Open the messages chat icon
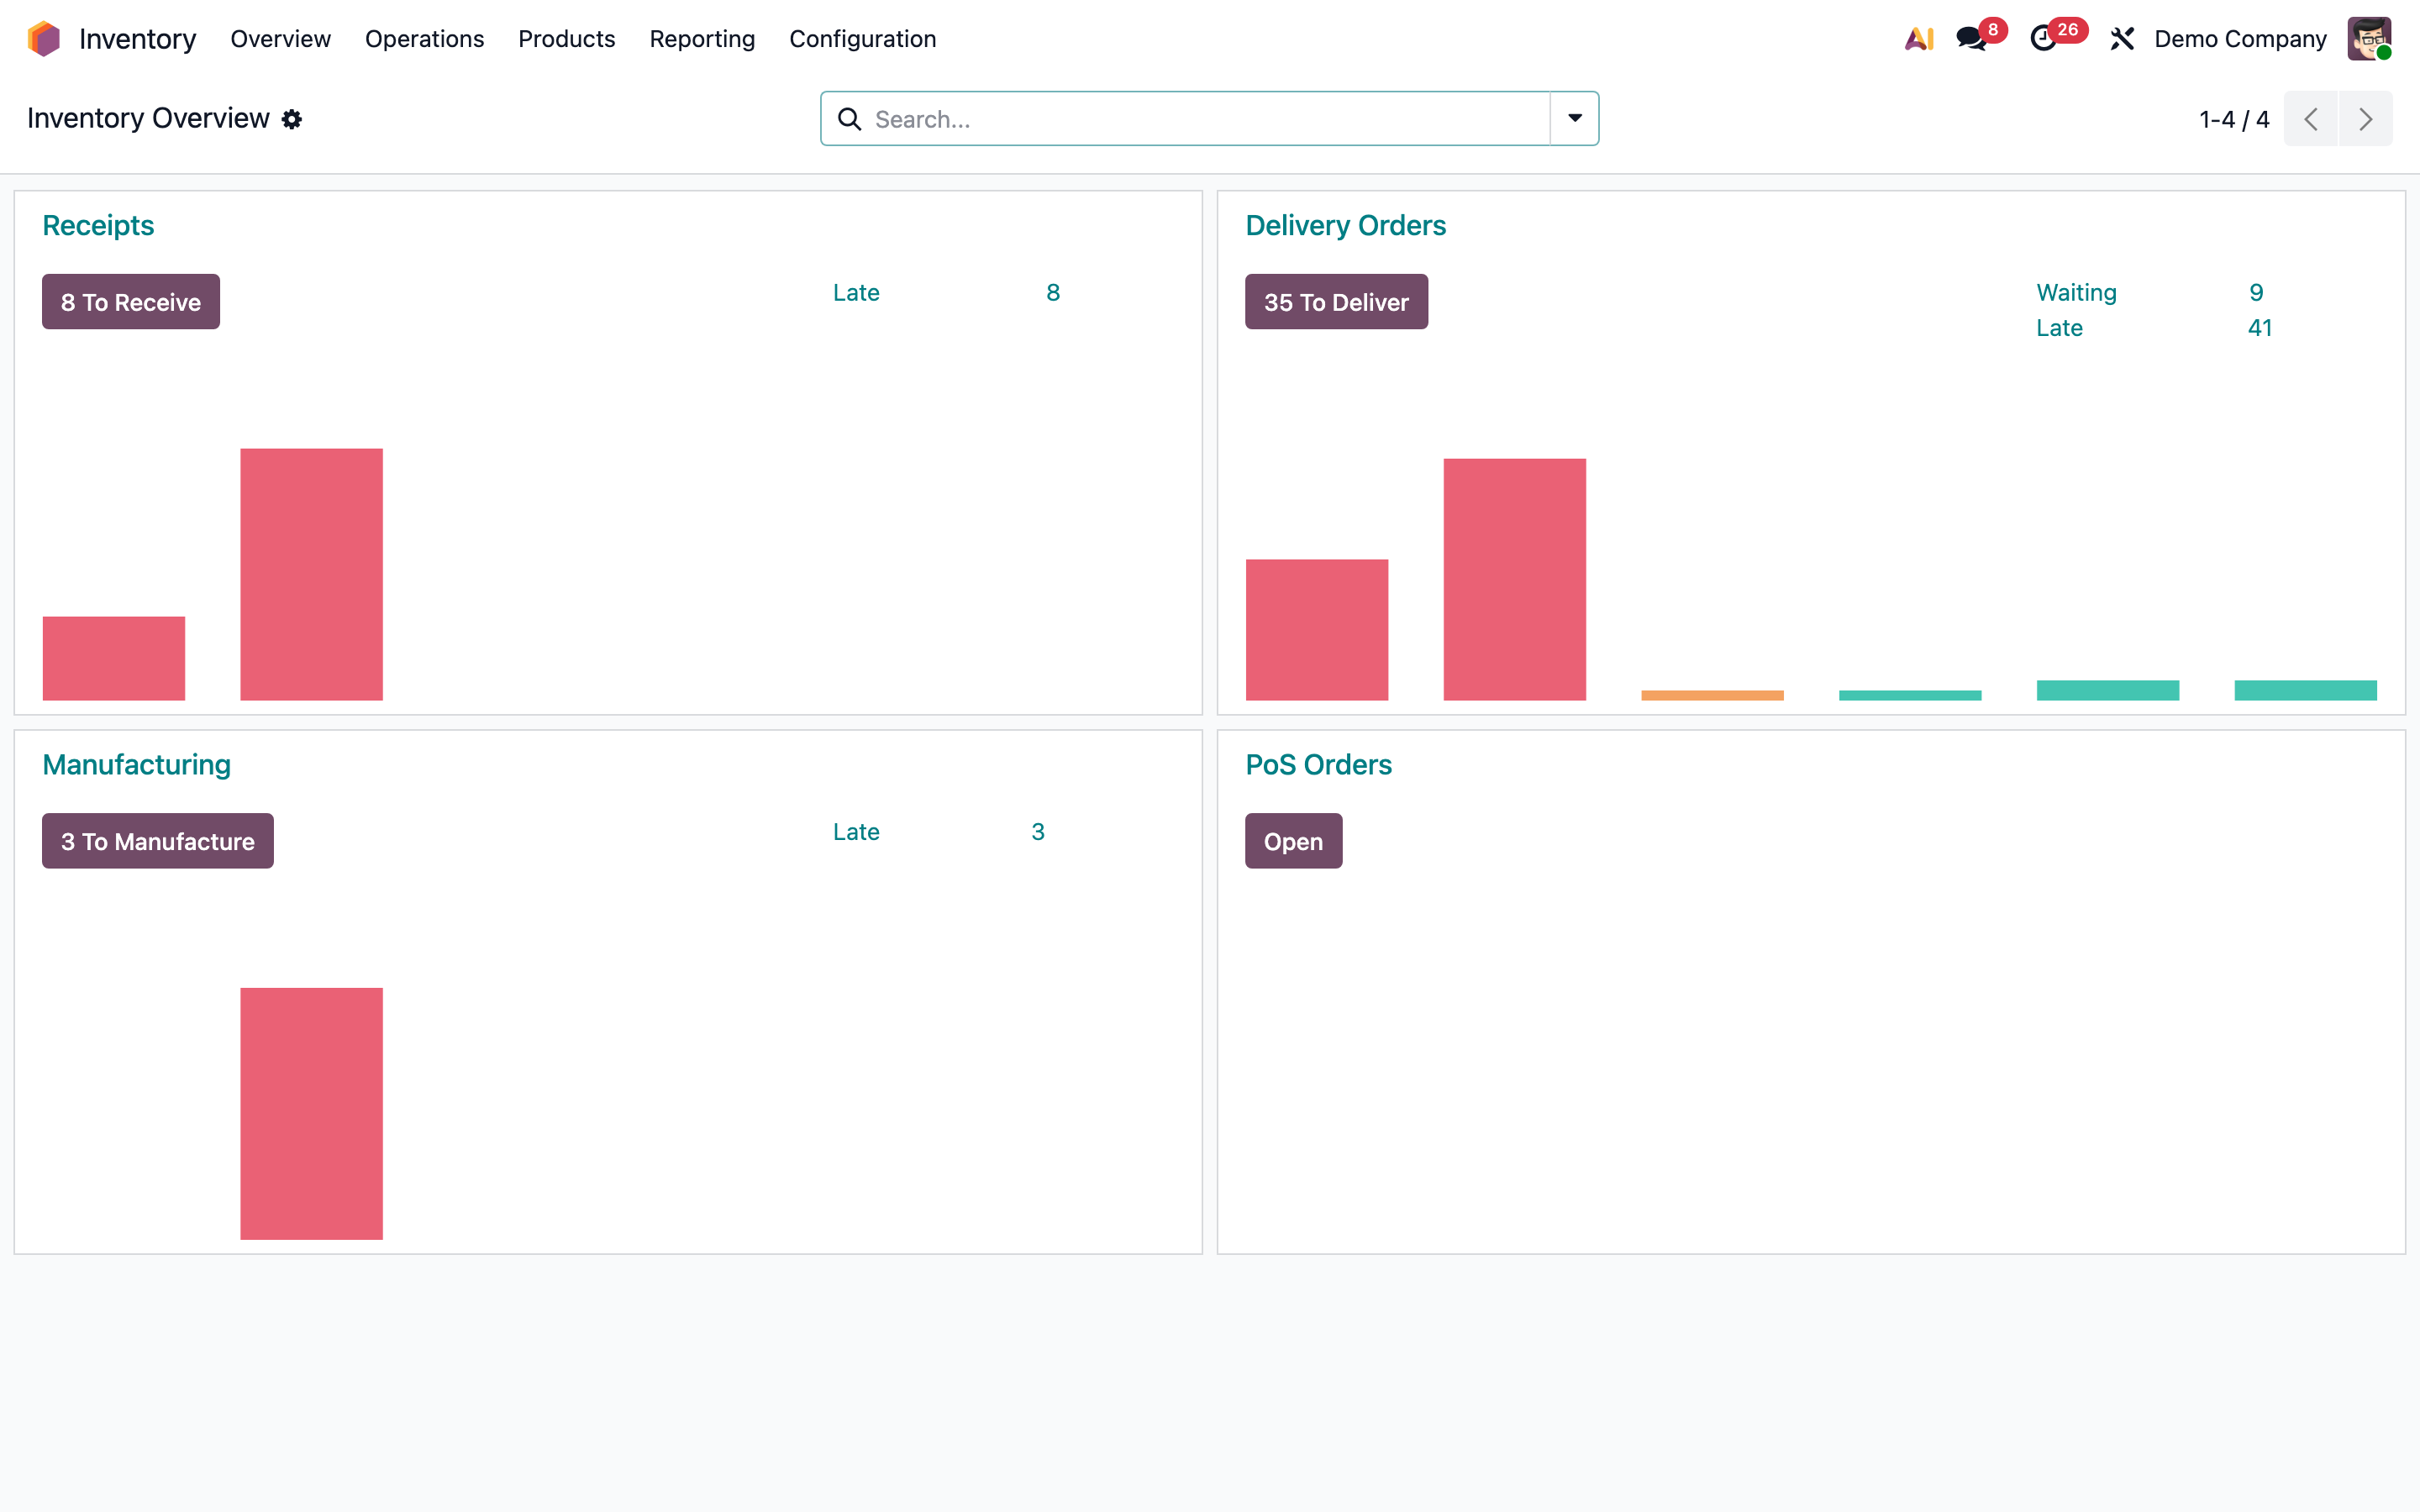2420x1512 pixels. [1971, 39]
